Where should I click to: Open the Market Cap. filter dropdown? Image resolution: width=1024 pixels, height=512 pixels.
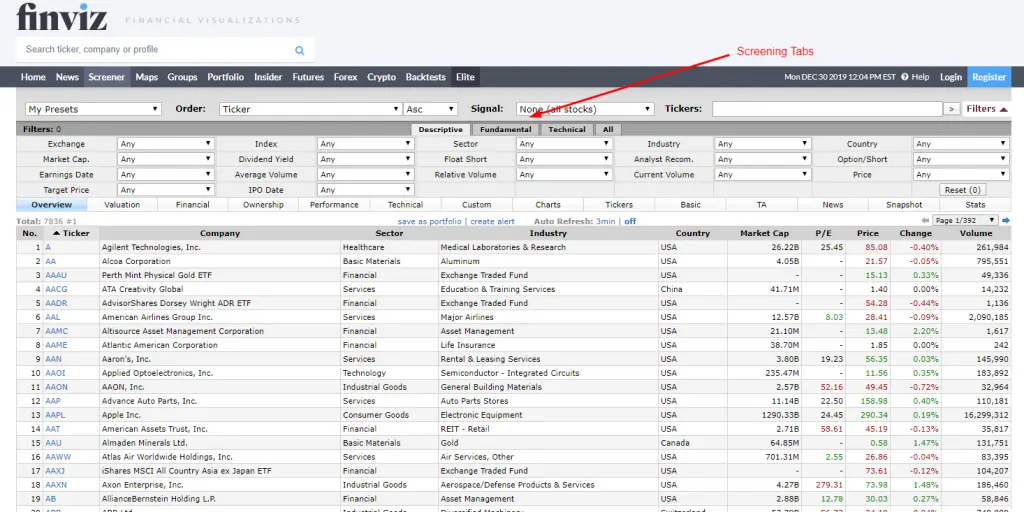[166, 159]
